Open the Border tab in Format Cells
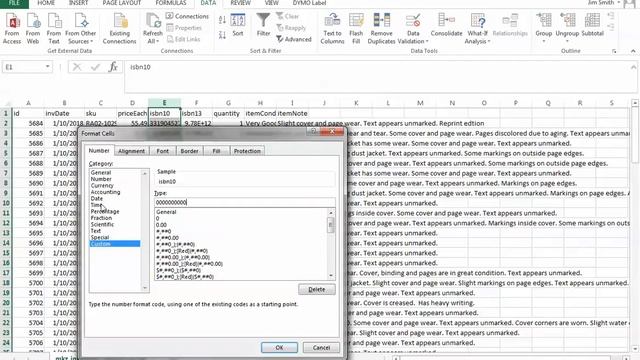The width and height of the screenshot is (640, 360). [189, 151]
